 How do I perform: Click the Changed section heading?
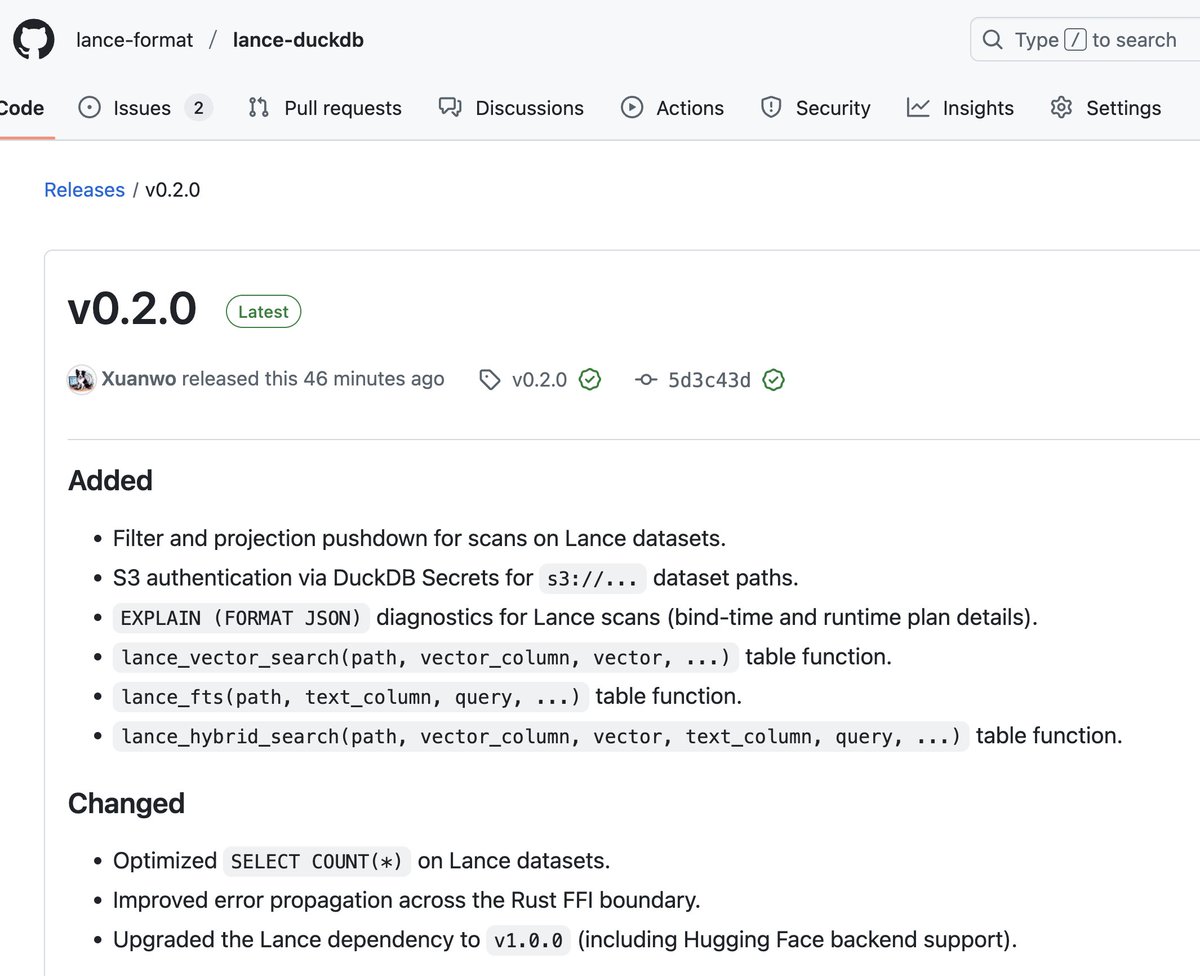pos(126,803)
